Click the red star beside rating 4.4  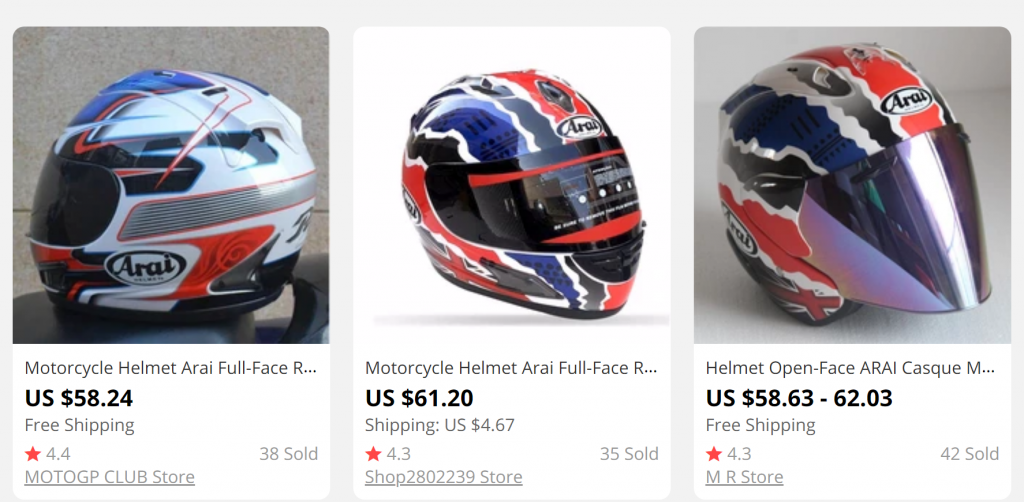pos(33,454)
